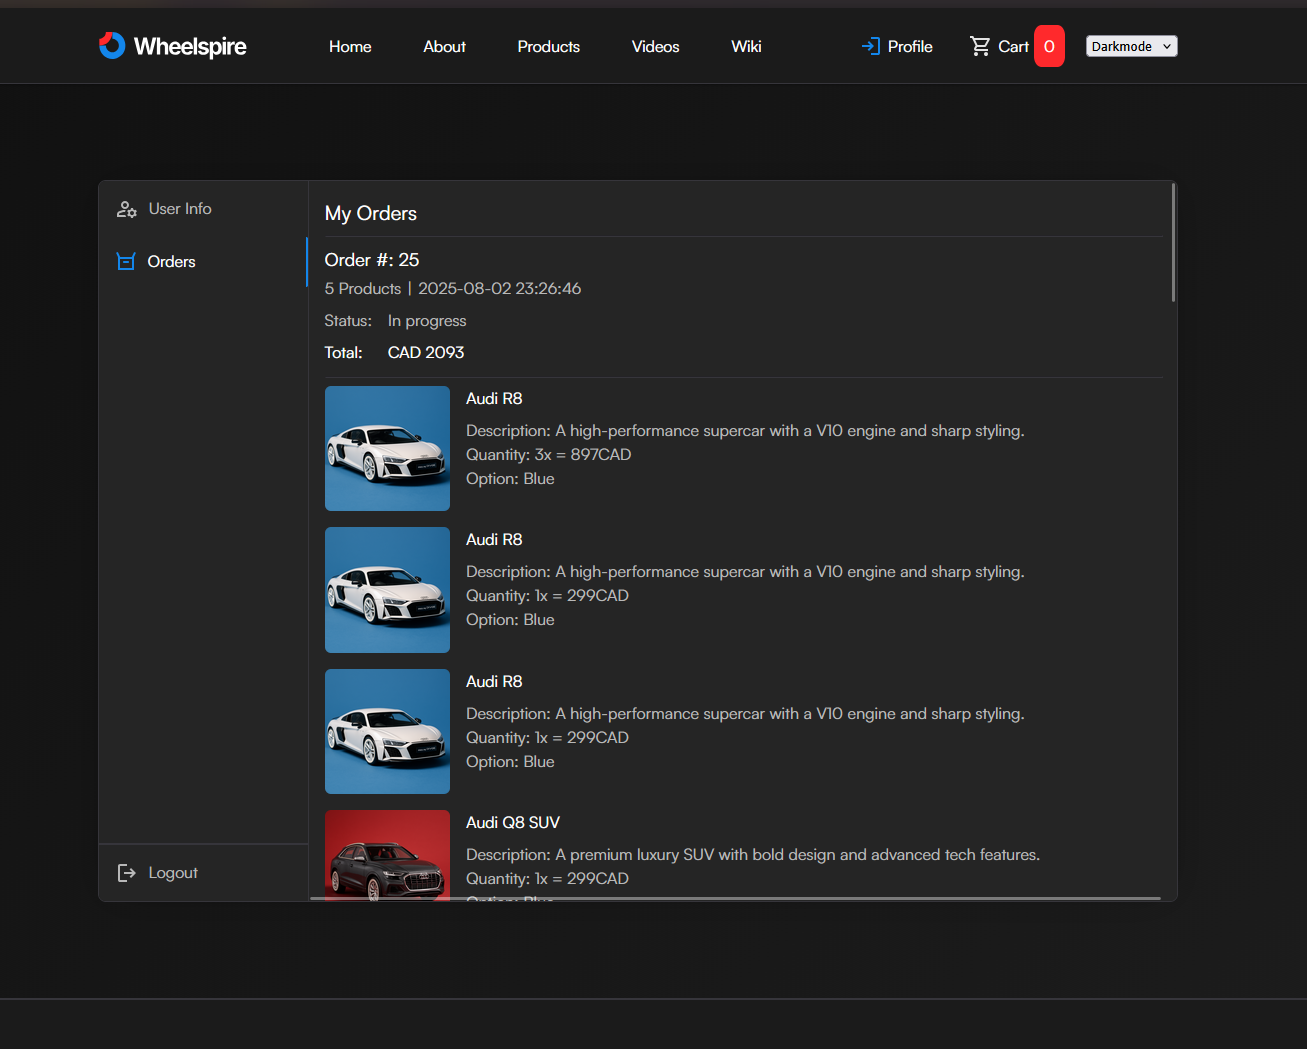Go to the Wiki page
Image resolution: width=1307 pixels, height=1049 pixels.
coord(746,46)
